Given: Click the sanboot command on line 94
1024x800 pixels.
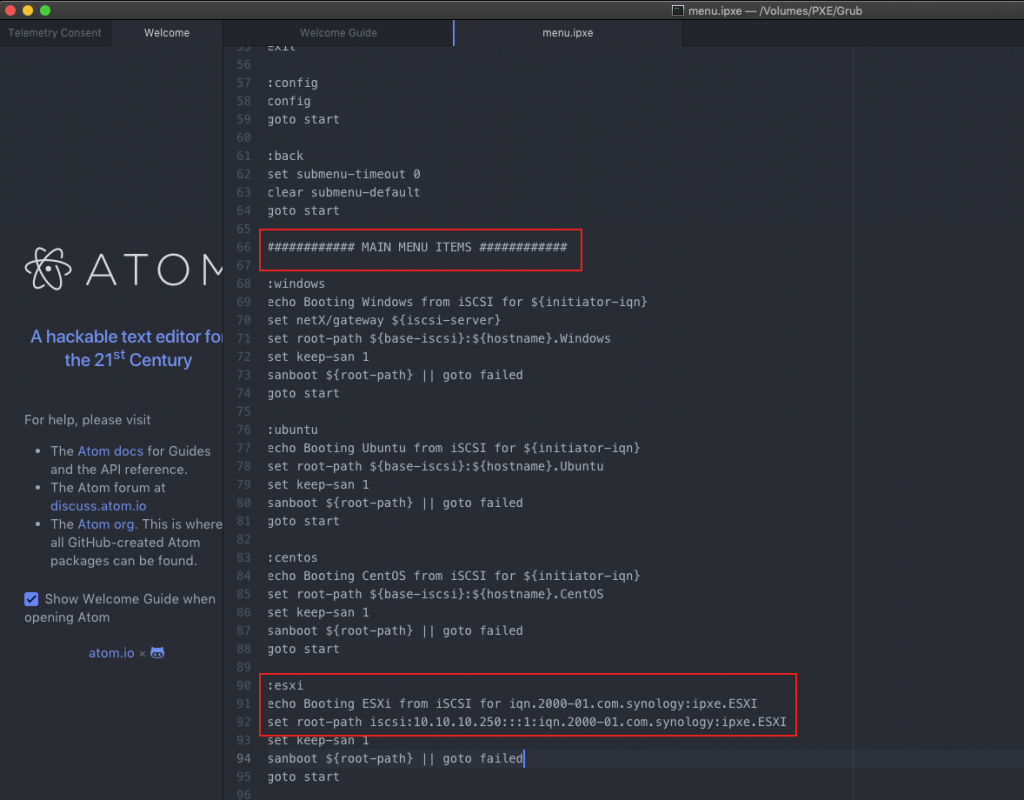Looking at the screenshot, I should coord(395,759).
